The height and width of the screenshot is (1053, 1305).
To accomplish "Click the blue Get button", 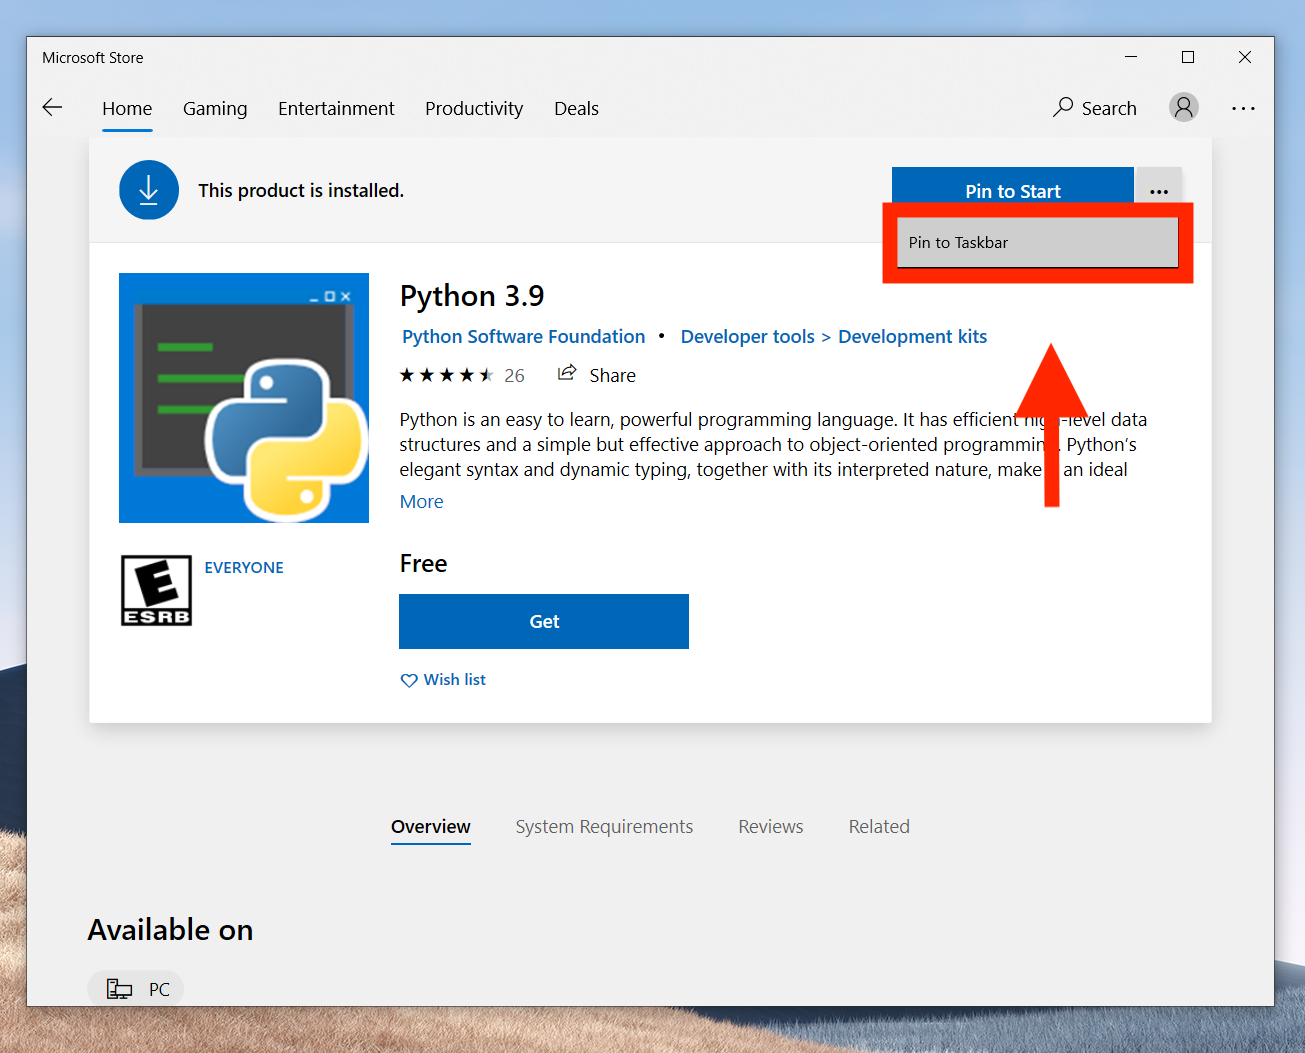I will point(544,621).
